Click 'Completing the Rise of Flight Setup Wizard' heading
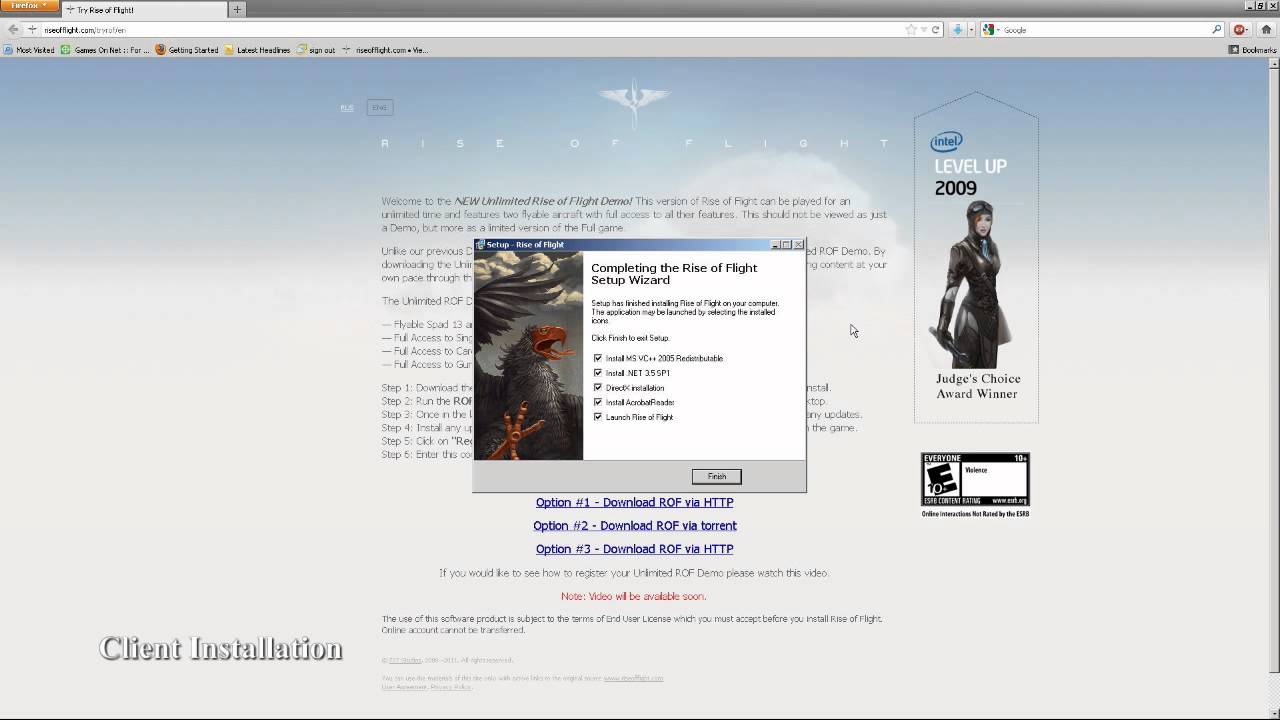Viewport: 1280px width, 720px height. (x=674, y=274)
